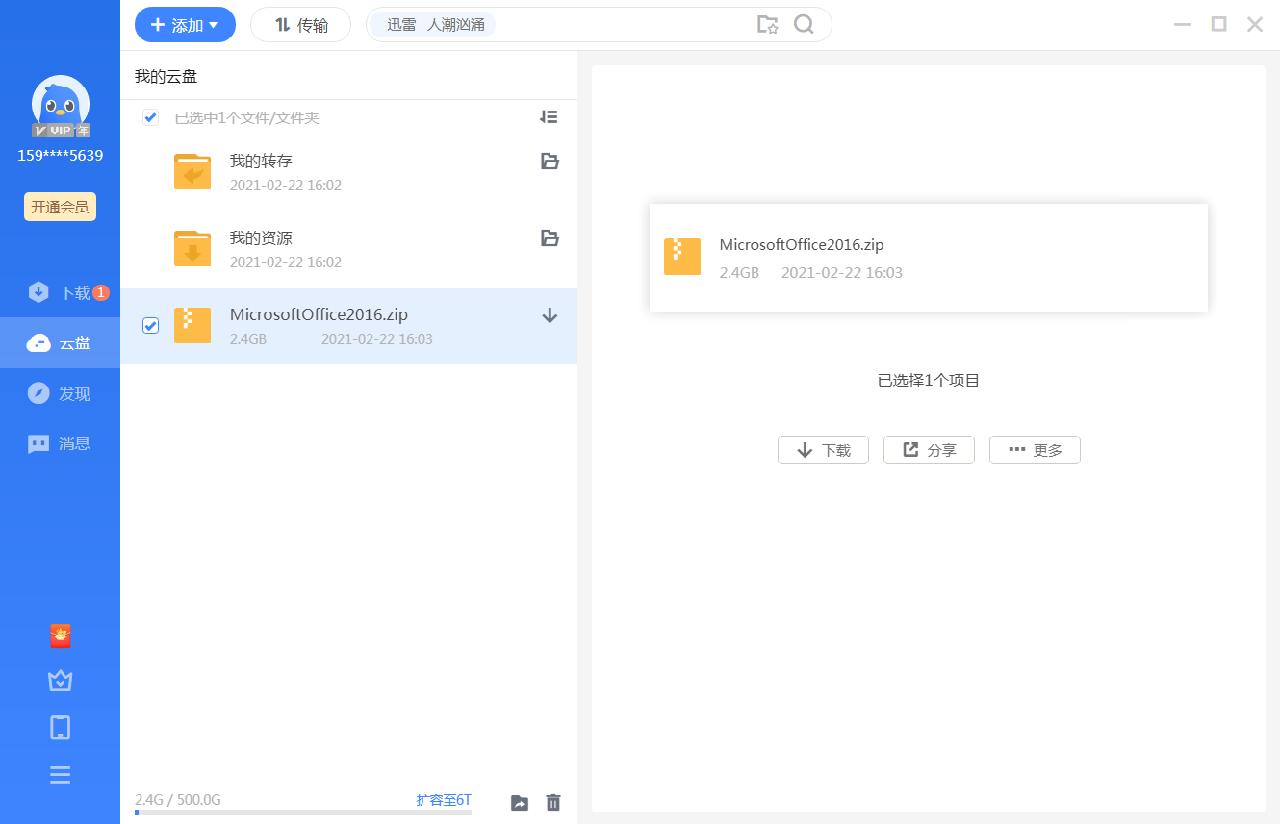1280x824 pixels.
Task: Download MicrosoftOffice2016.zip via its arrow icon
Action: [x=549, y=315]
